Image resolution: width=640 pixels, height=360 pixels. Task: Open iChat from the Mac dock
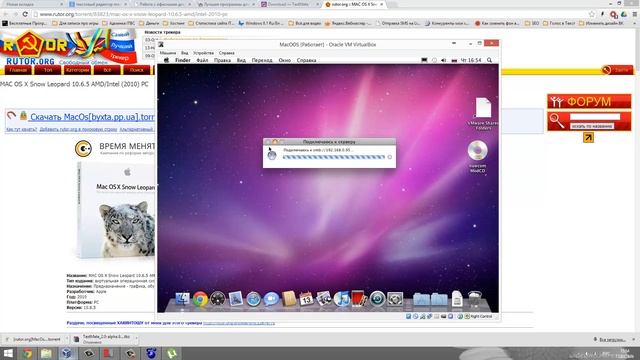pyautogui.click(x=271, y=299)
